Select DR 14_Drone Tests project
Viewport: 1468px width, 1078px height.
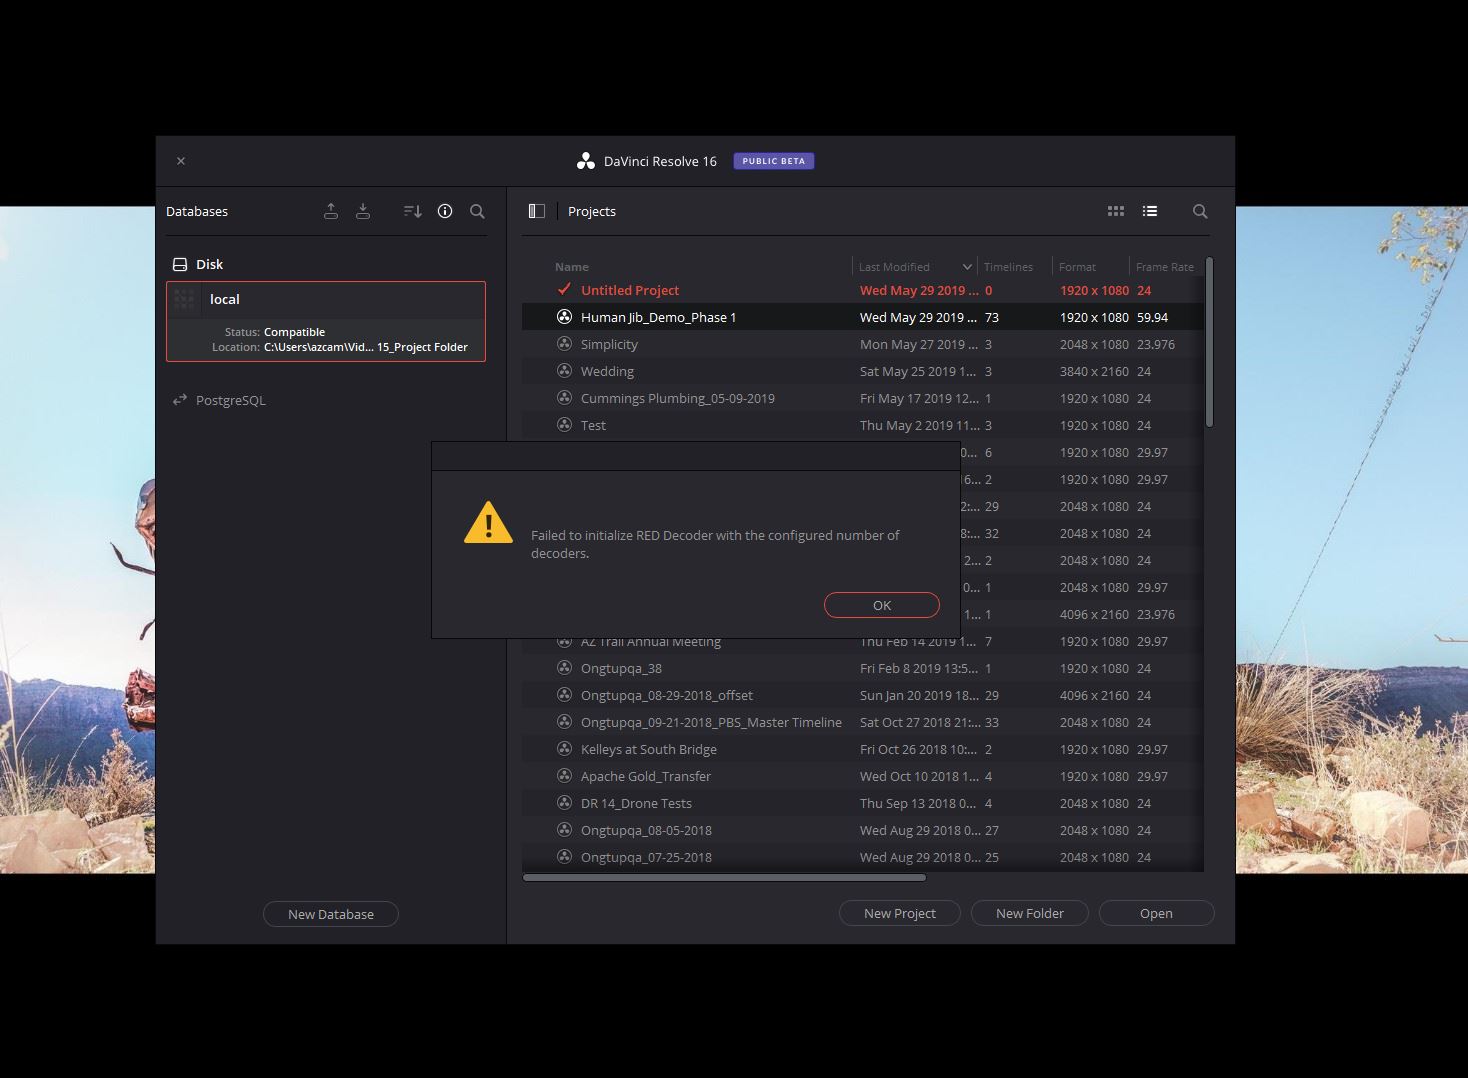point(862,803)
